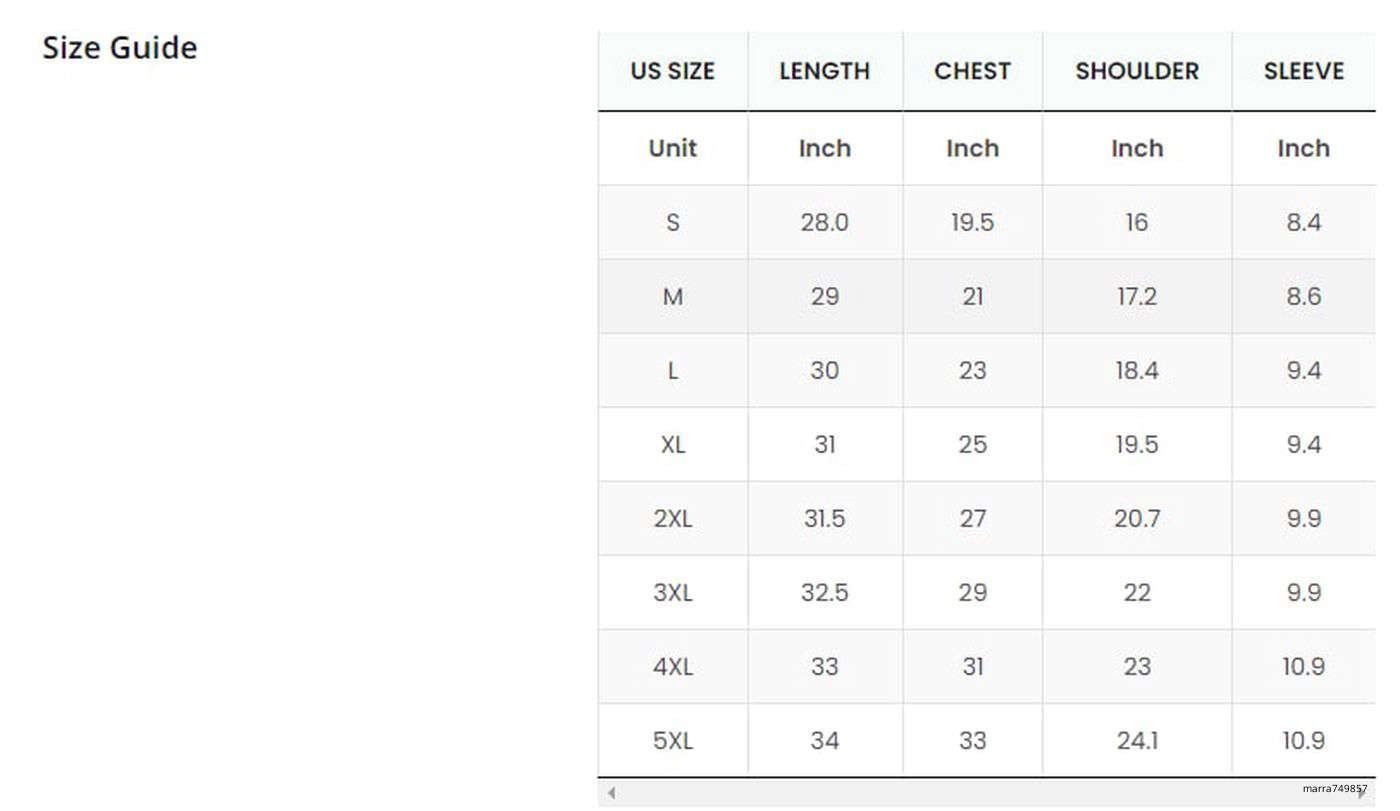Screen dimensions: 1400x811
Task: Click the US SIZE column header
Action: 672,72
